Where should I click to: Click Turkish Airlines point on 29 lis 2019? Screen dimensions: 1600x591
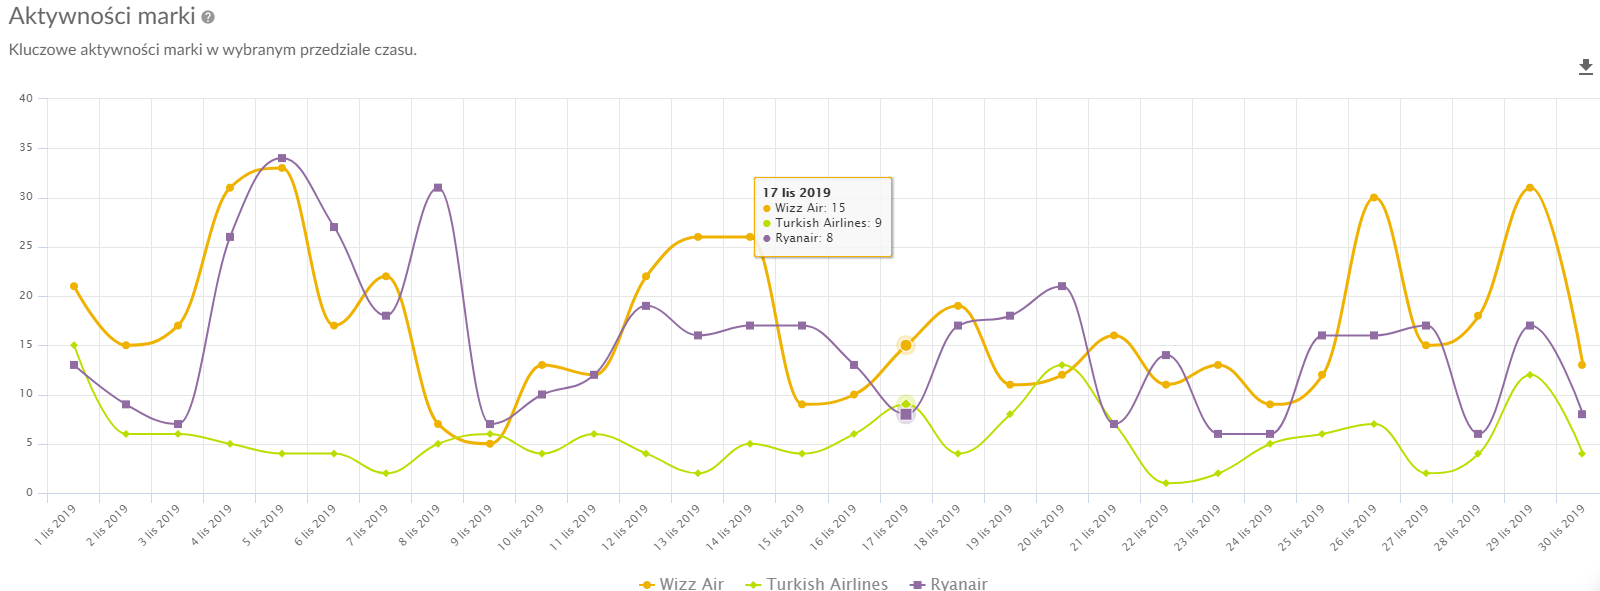coord(1530,375)
